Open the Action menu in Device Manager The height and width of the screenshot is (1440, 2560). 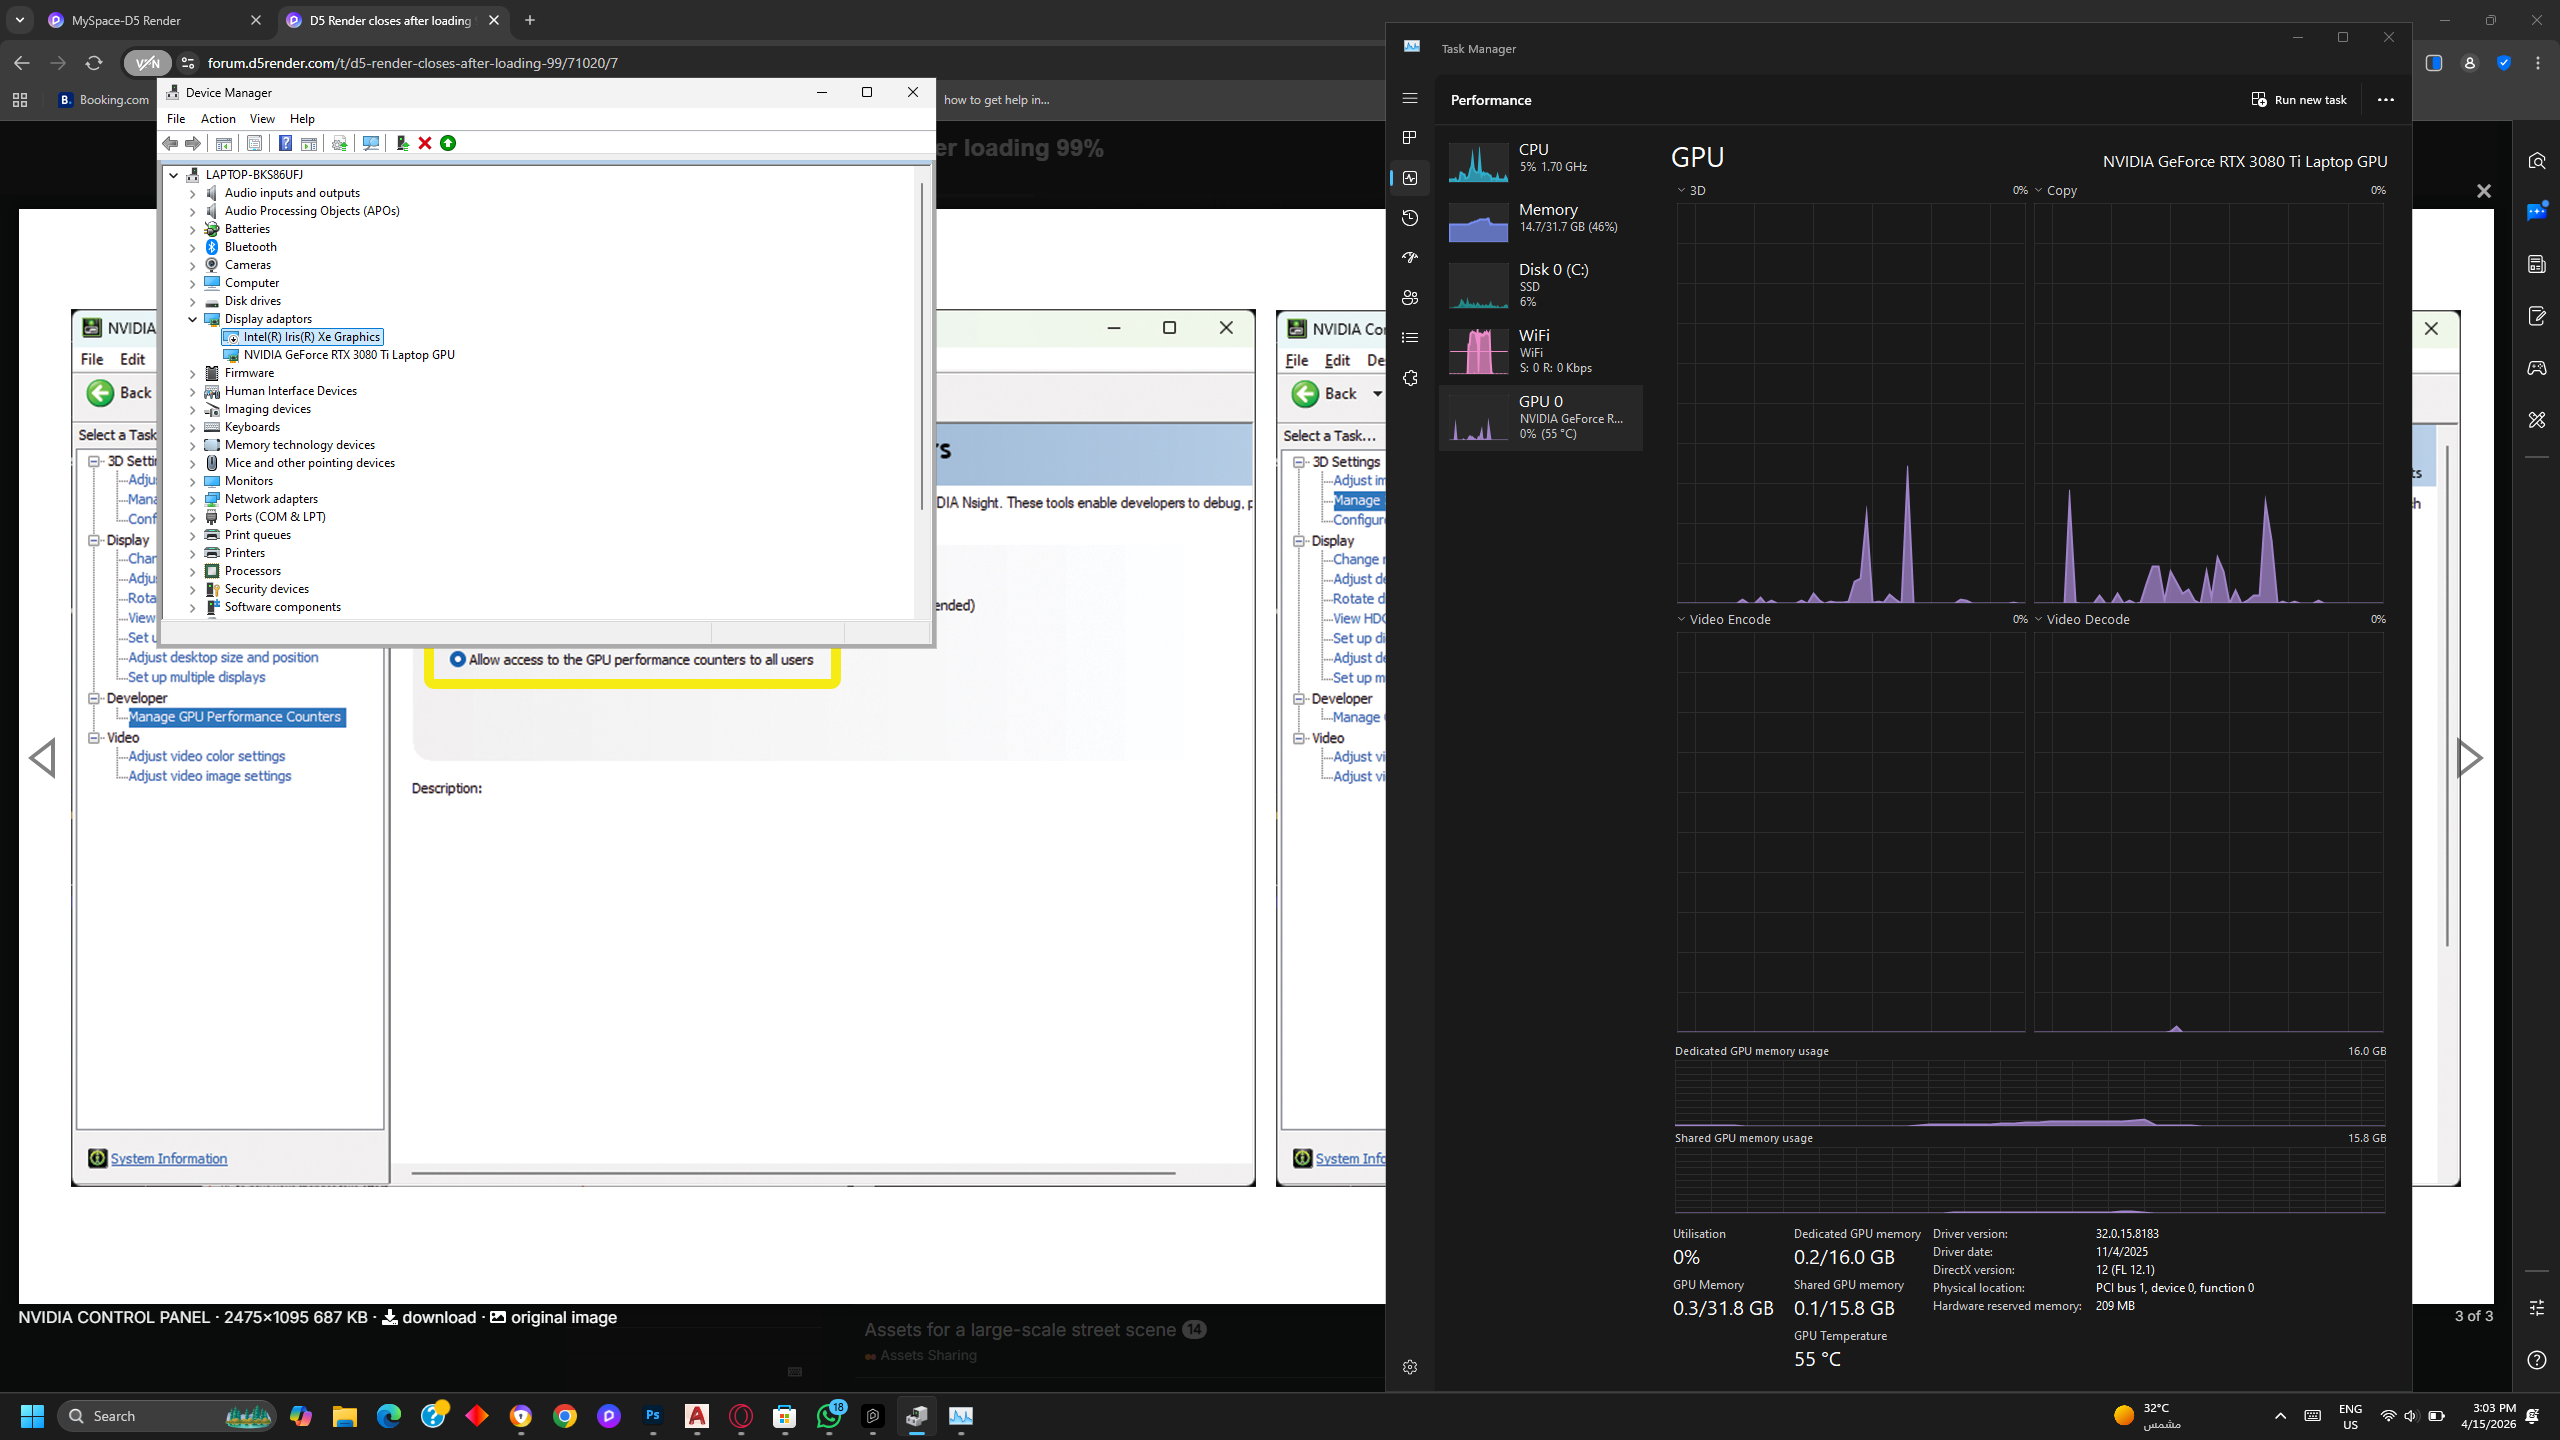(x=218, y=119)
